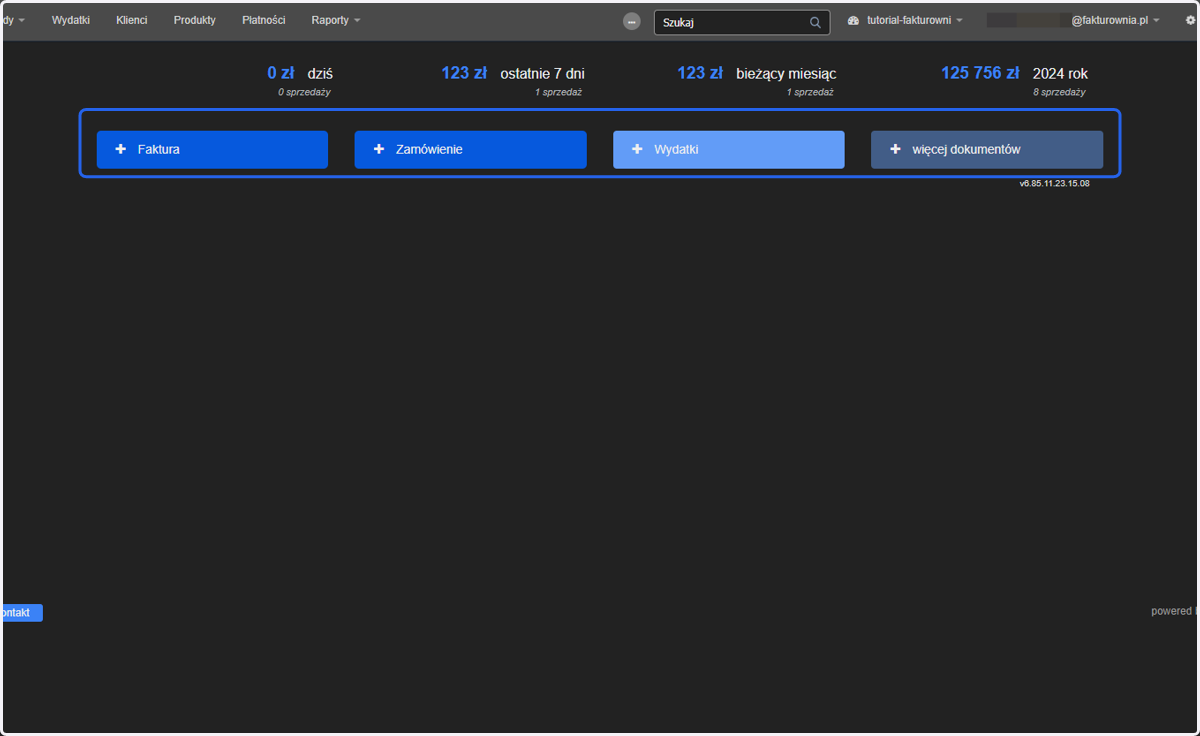The width and height of the screenshot is (1200, 736).
Task: Expand the tutorial-fakturowni account dropdown
Action: [x=915, y=20]
